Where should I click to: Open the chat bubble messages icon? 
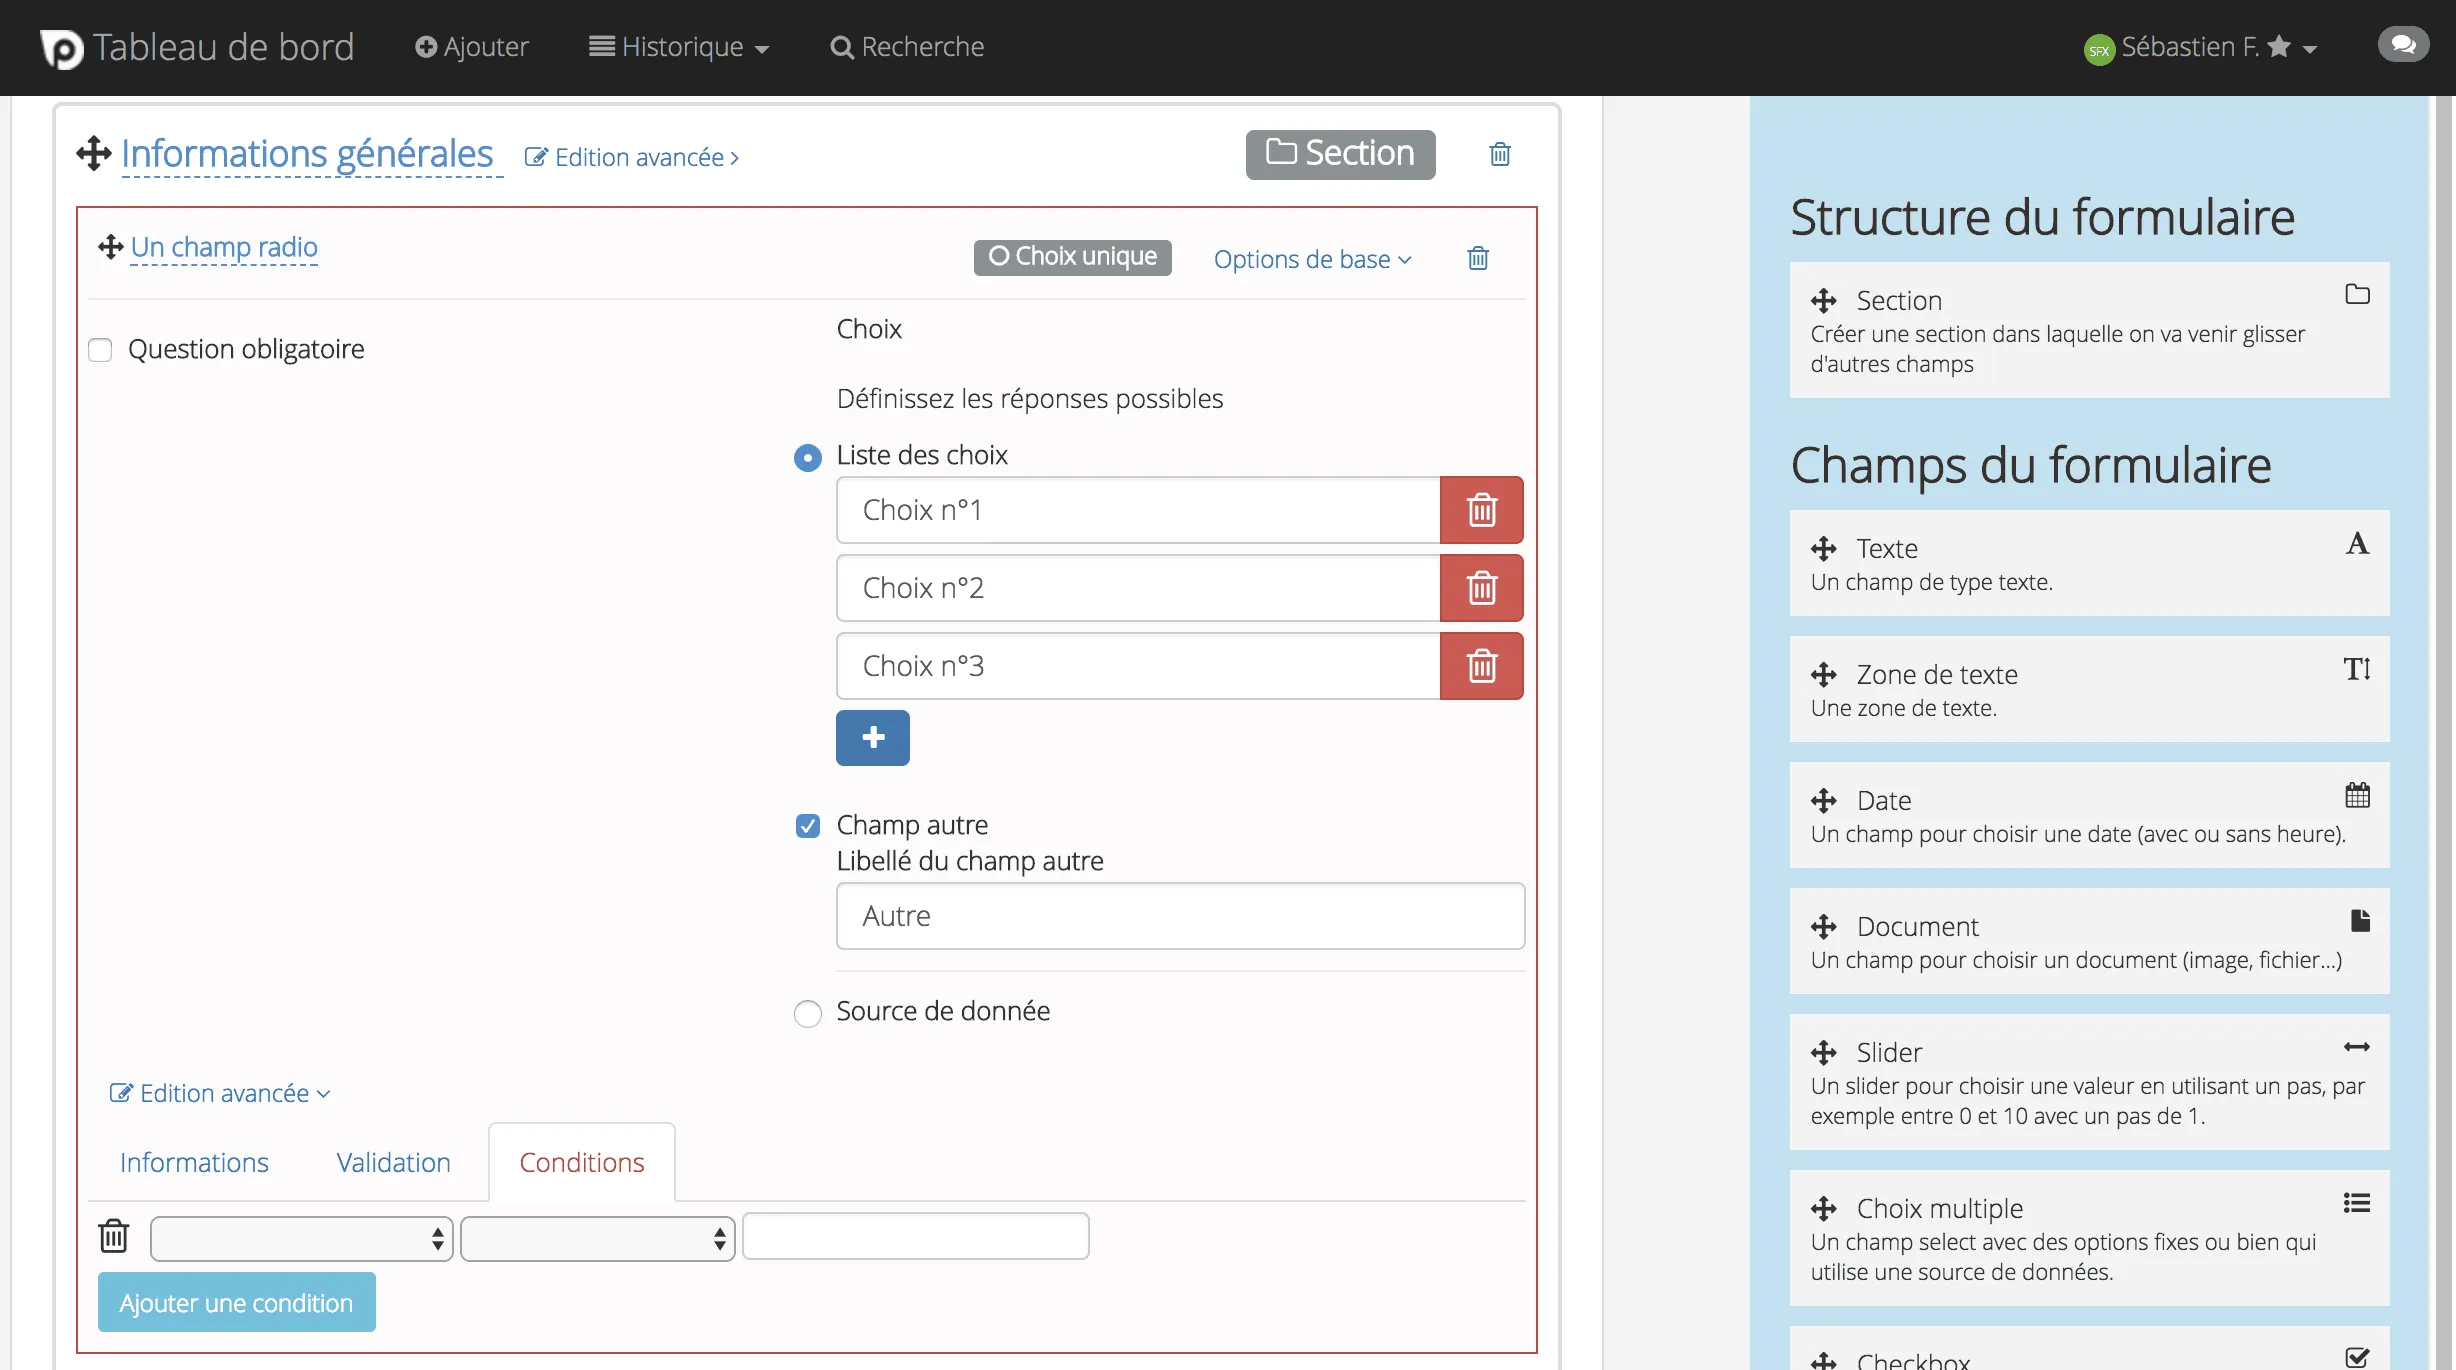tap(2403, 45)
